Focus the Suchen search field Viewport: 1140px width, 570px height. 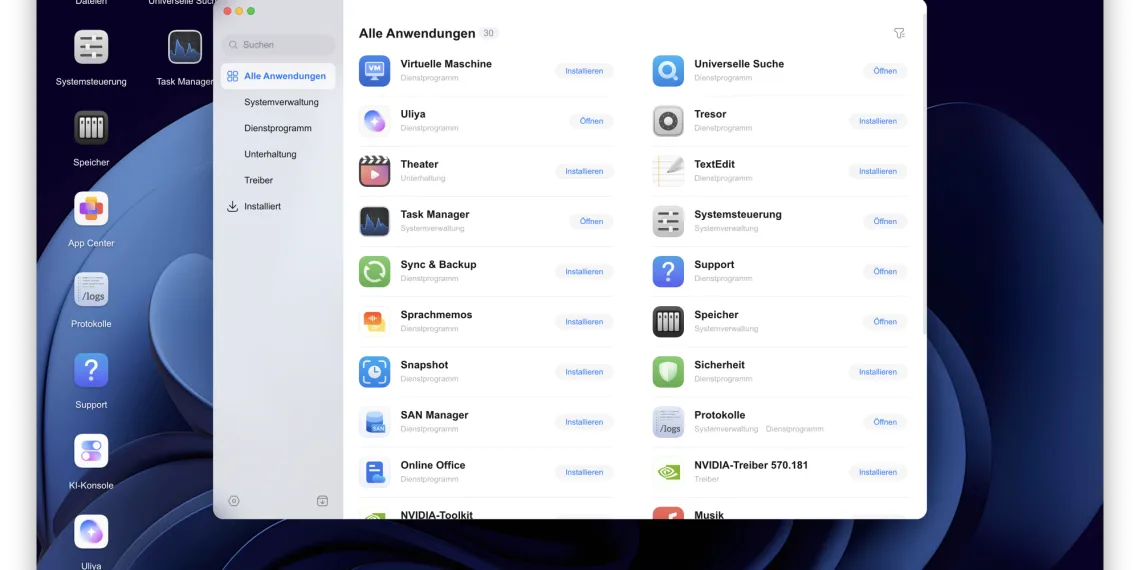[278, 45]
